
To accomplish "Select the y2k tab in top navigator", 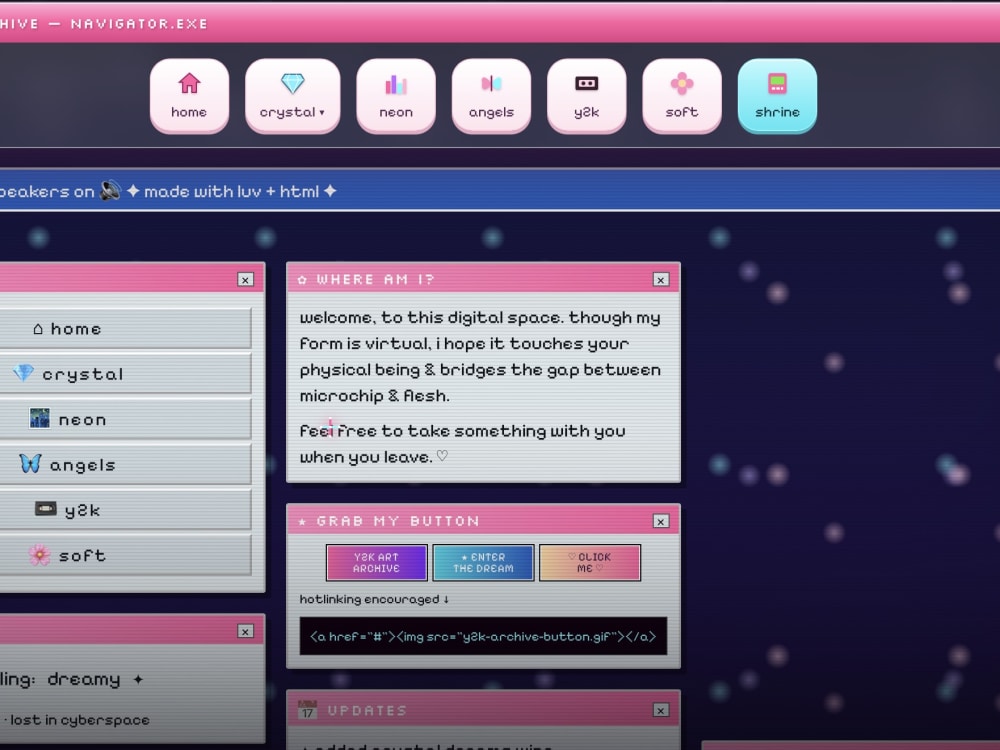I will tap(586, 96).
